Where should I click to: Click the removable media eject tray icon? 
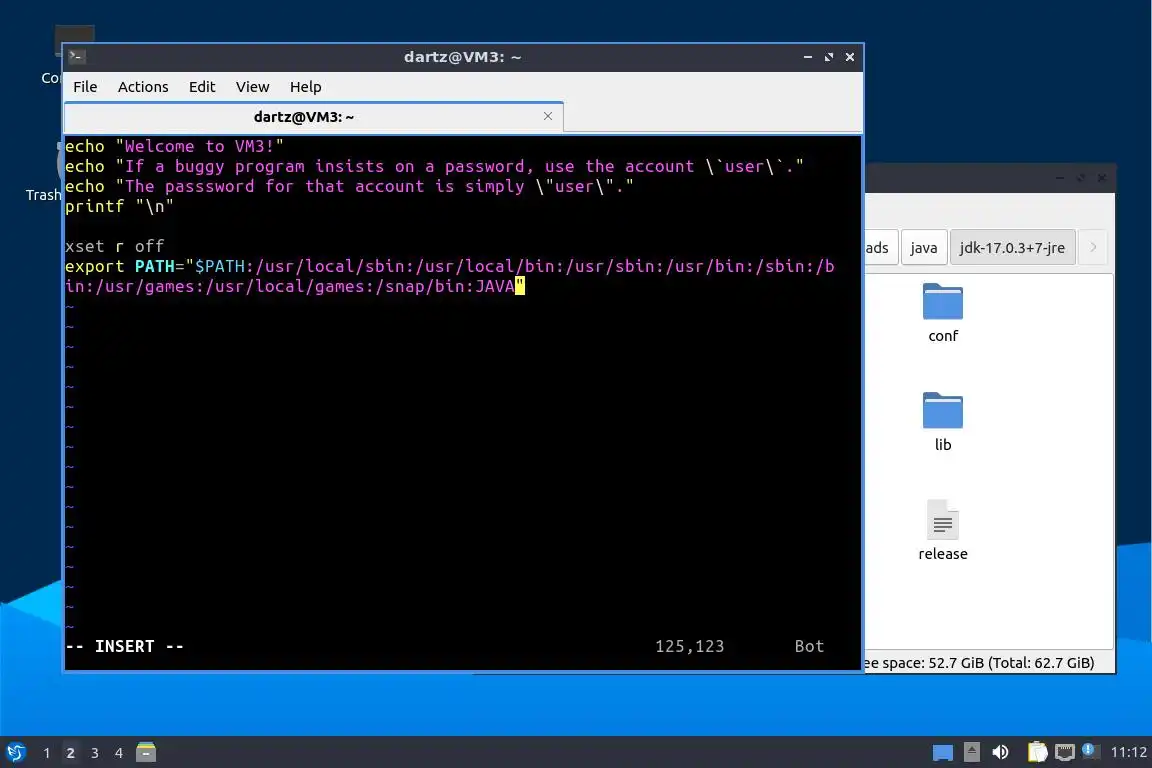pos(971,753)
